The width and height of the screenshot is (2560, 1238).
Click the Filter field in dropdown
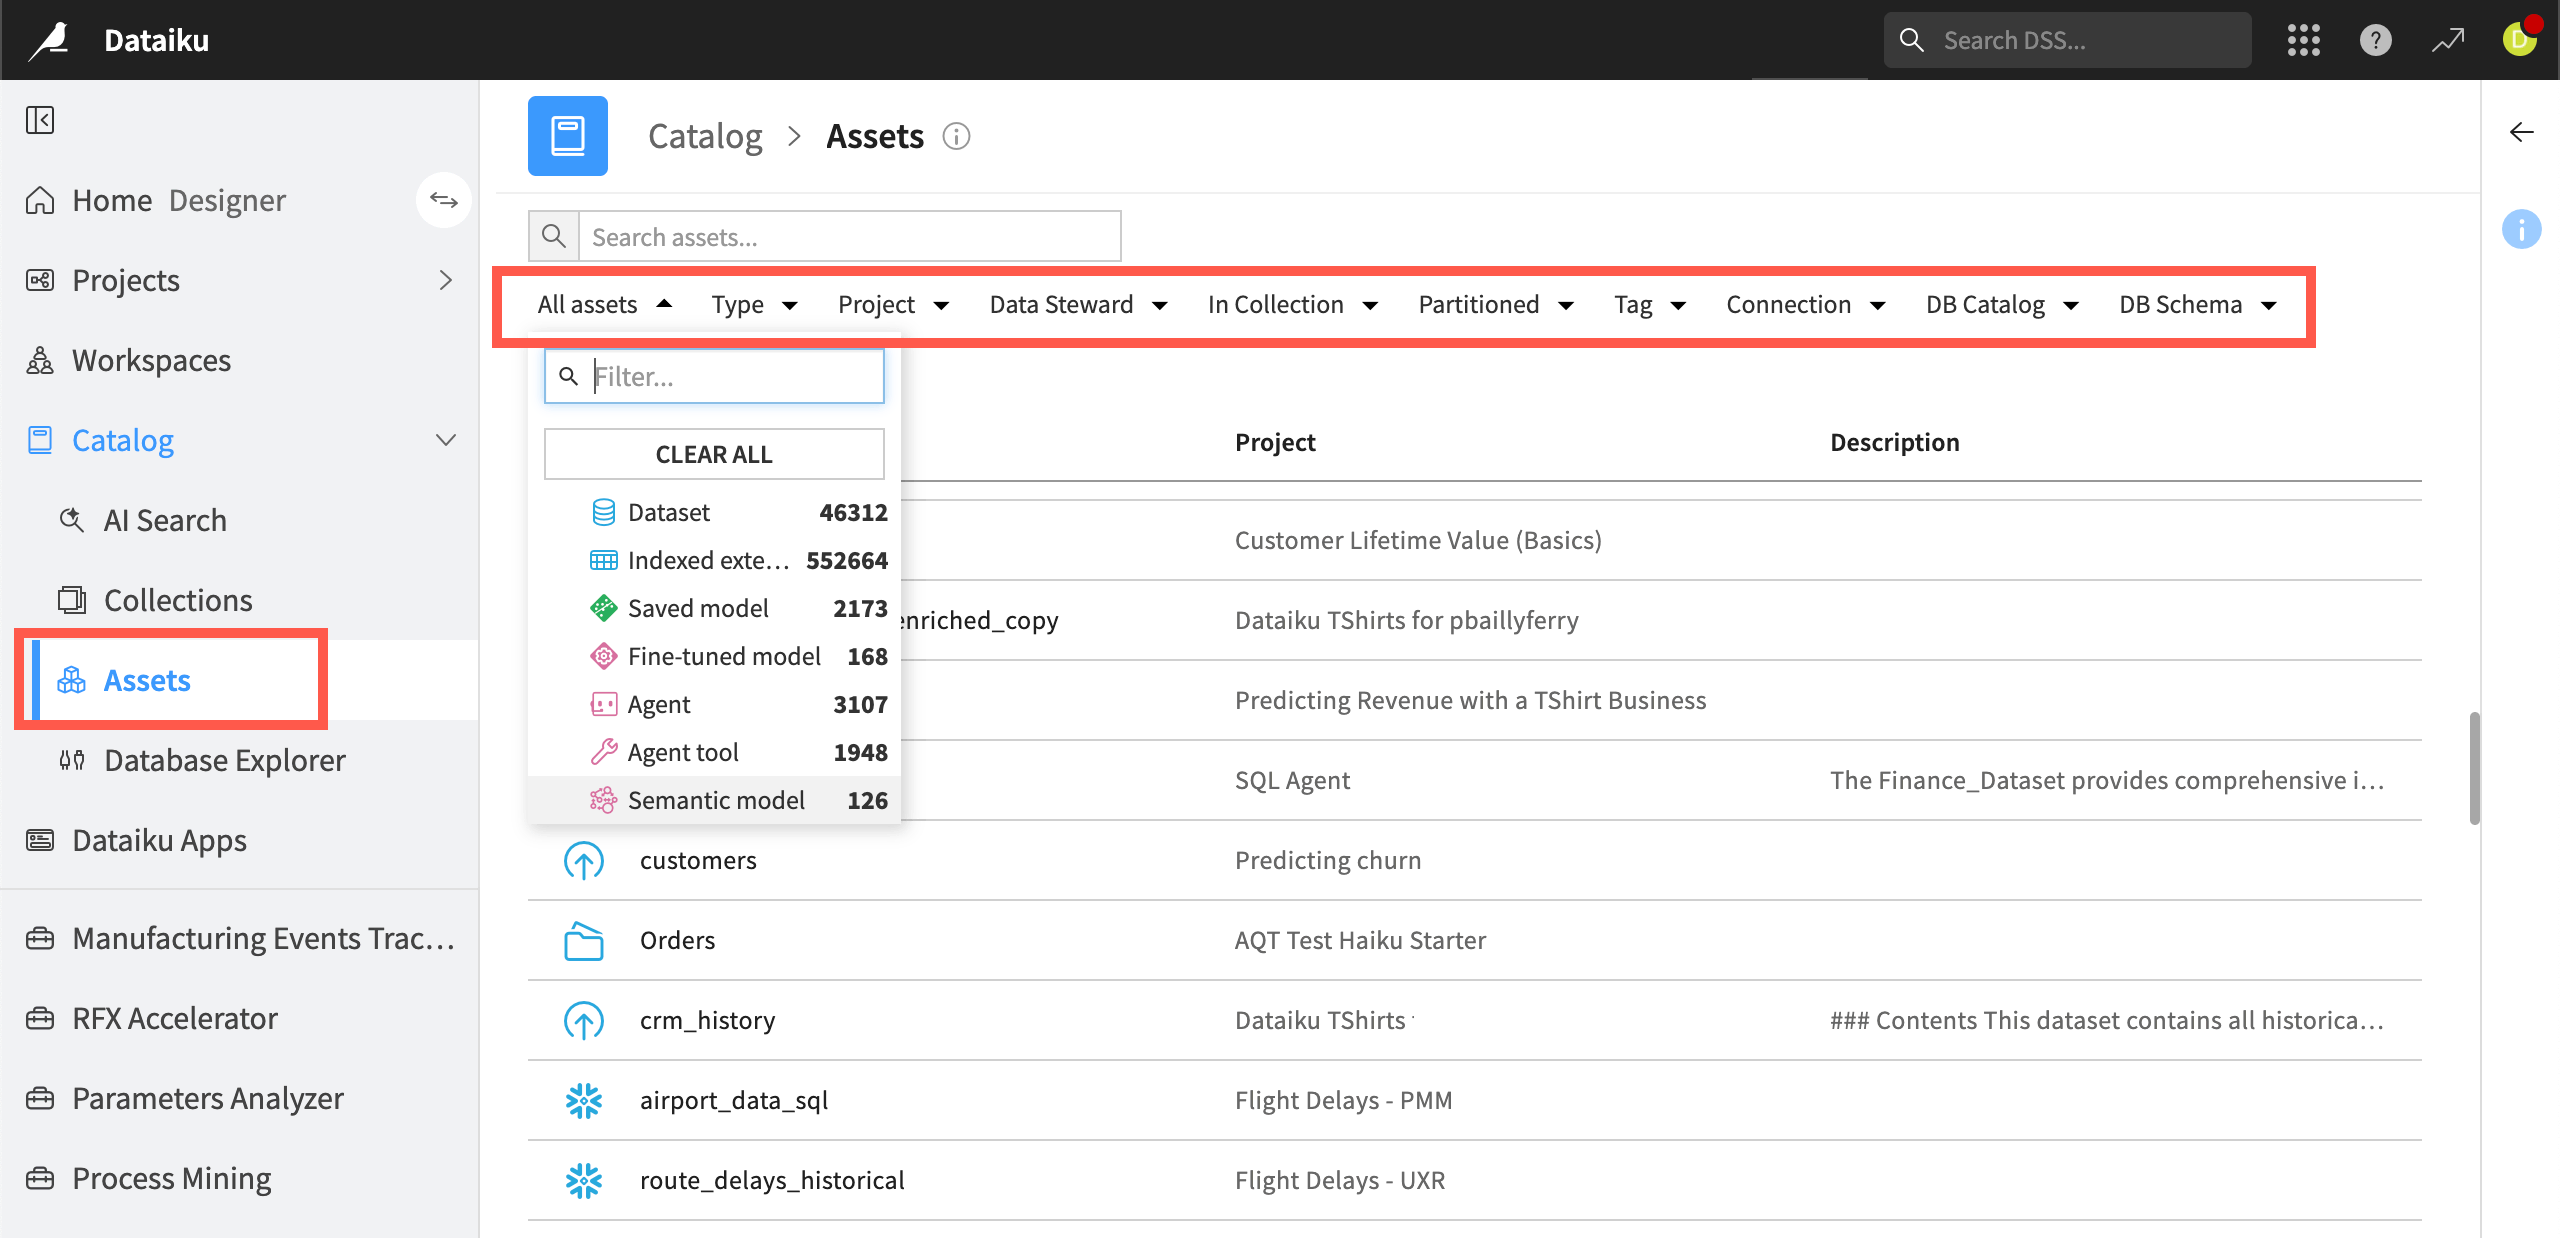tap(714, 376)
